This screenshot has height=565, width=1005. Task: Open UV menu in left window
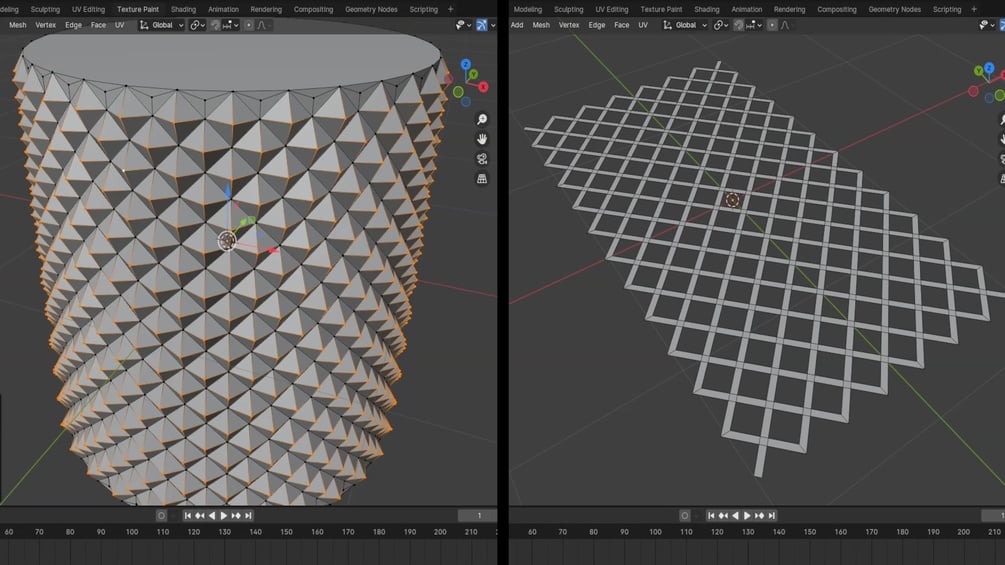click(x=119, y=25)
